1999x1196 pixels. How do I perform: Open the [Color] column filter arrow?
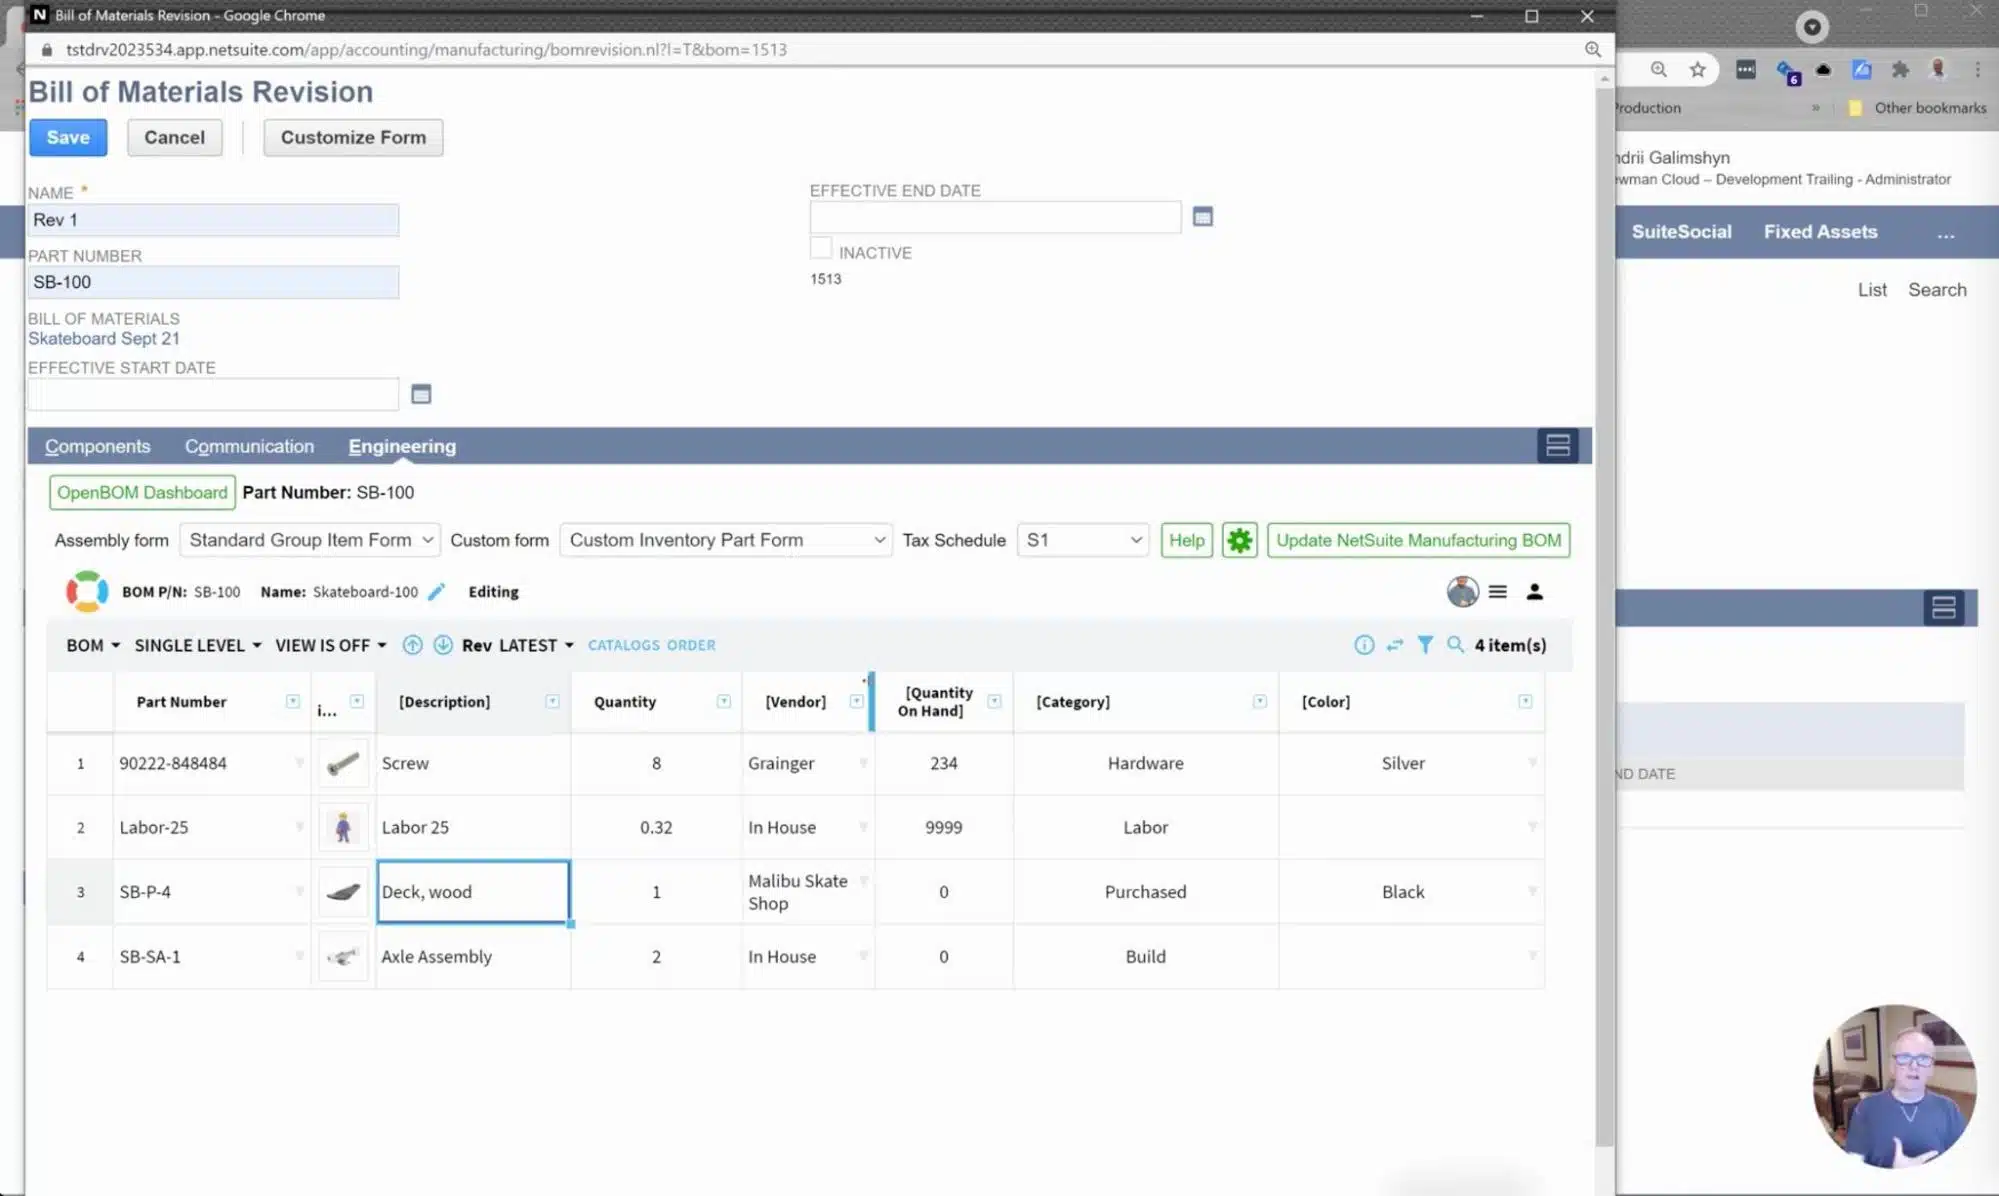pos(1525,701)
